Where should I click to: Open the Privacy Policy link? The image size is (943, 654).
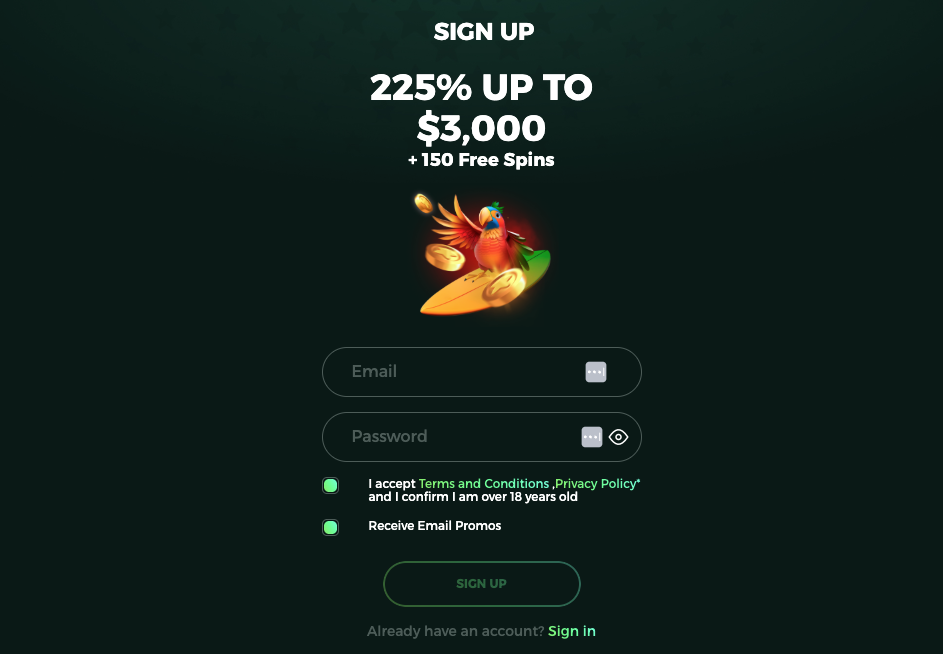click(x=595, y=484)
